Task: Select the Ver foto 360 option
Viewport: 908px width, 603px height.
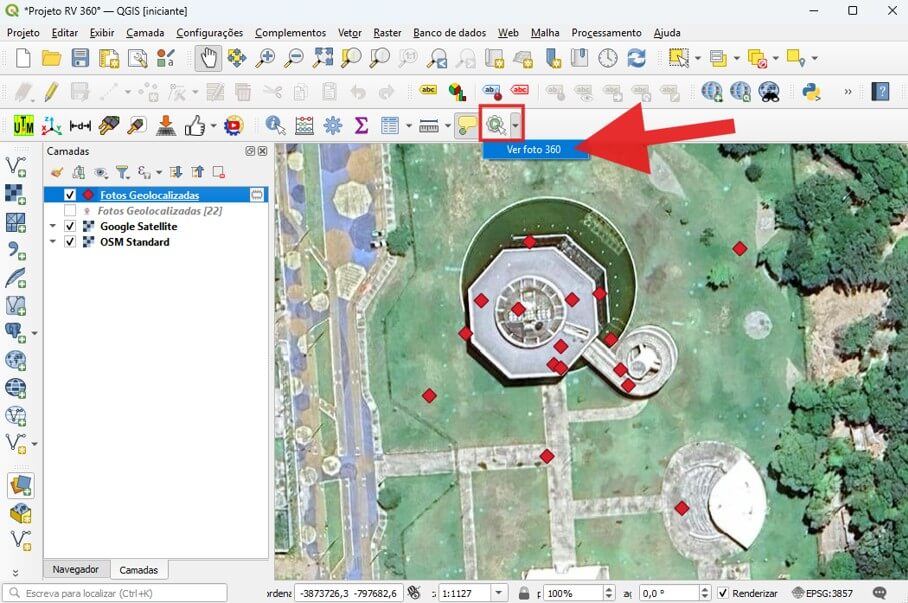Action: (x=534, y=150)
